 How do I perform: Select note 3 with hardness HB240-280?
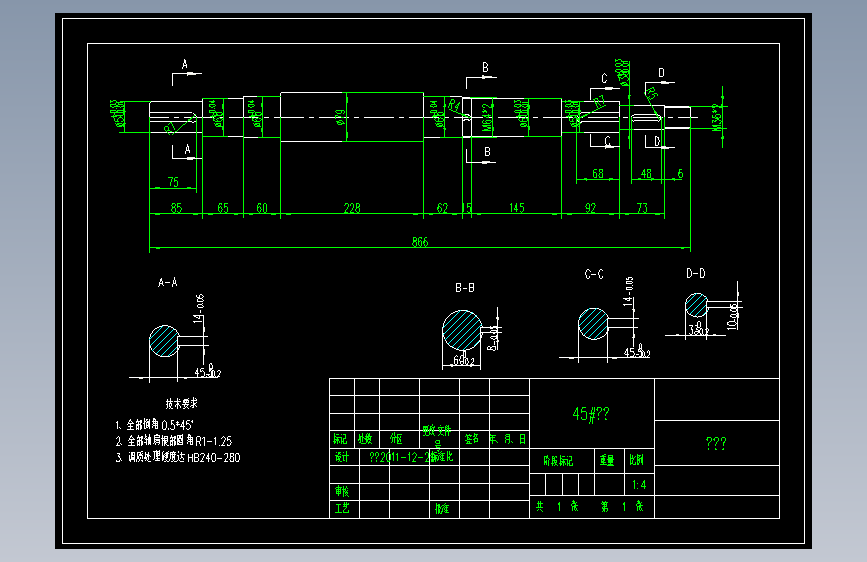178,457
